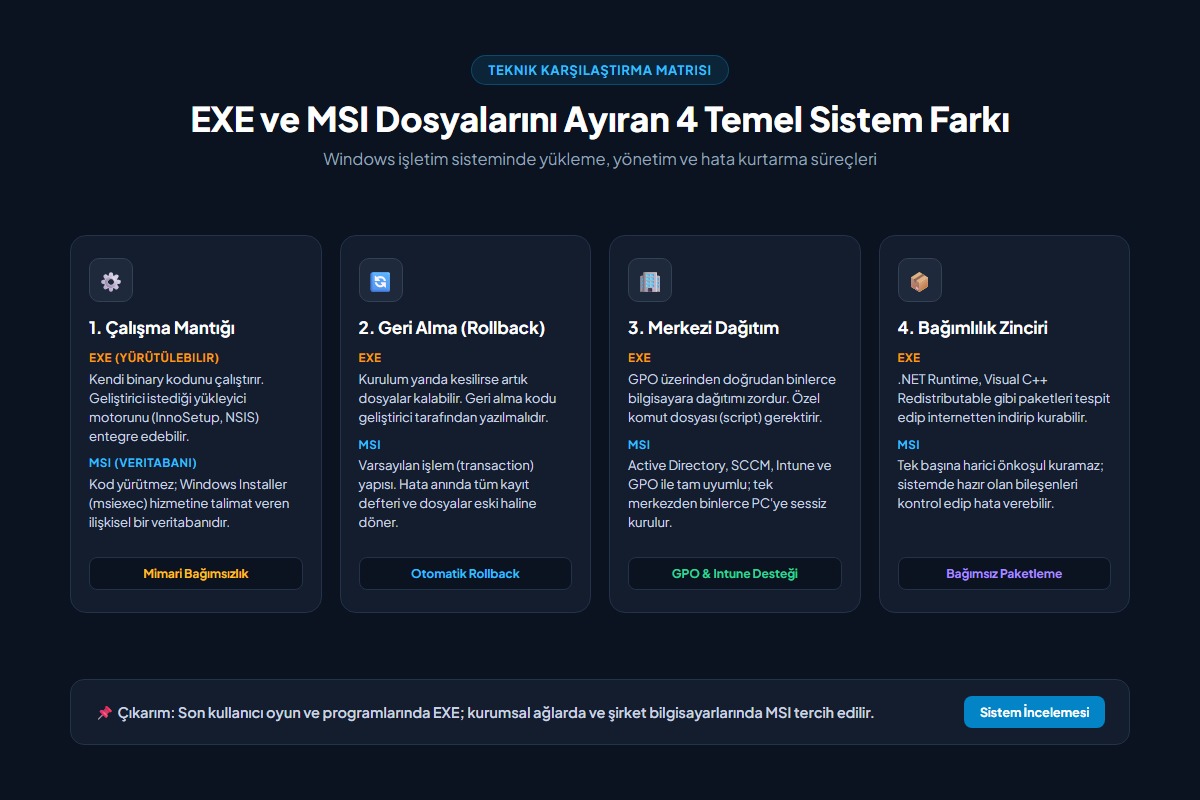This screenshot has height=800, width=1200.
Task: Click the pushpin icon beside Çıkarım text
Action: click(x=104, y=713)
